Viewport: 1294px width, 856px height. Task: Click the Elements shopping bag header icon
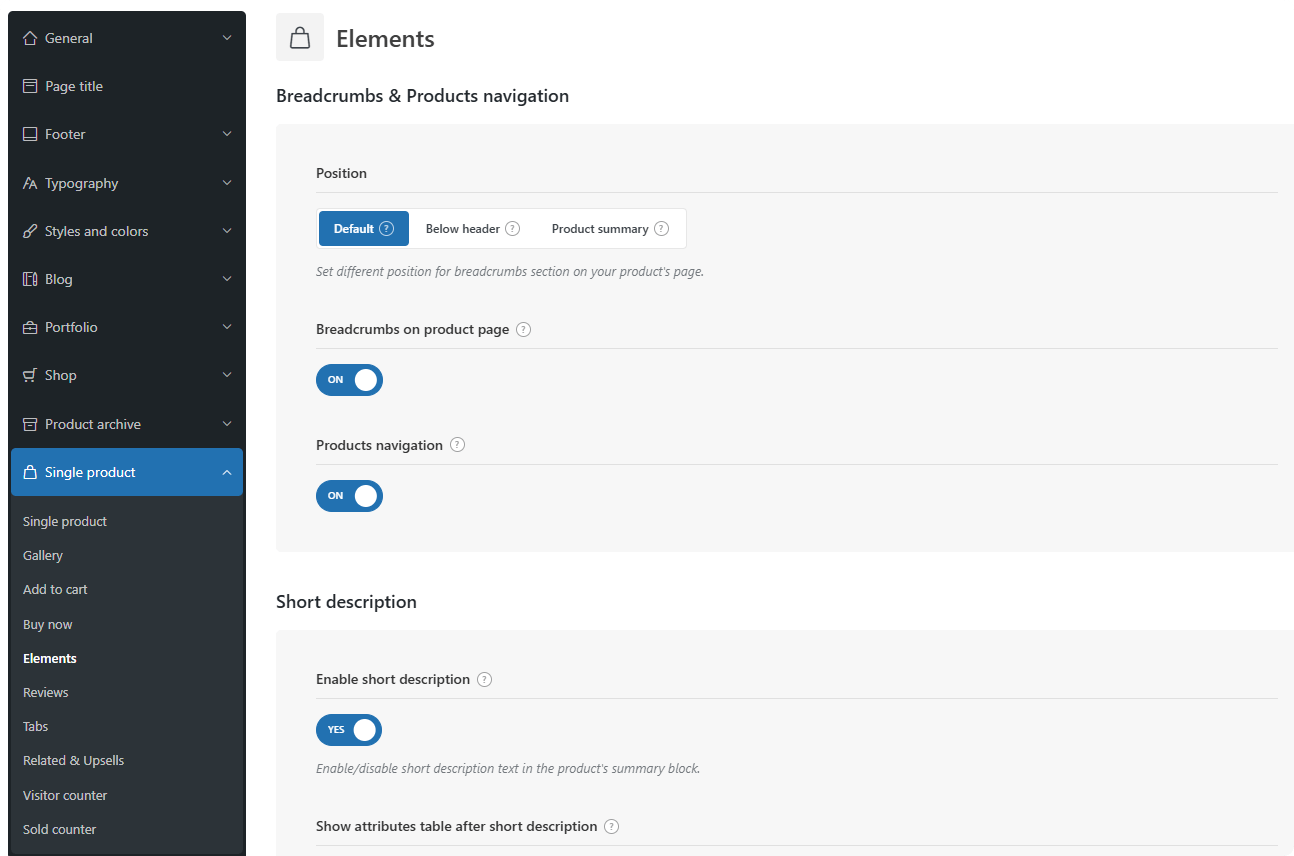(x=300, y=38)
